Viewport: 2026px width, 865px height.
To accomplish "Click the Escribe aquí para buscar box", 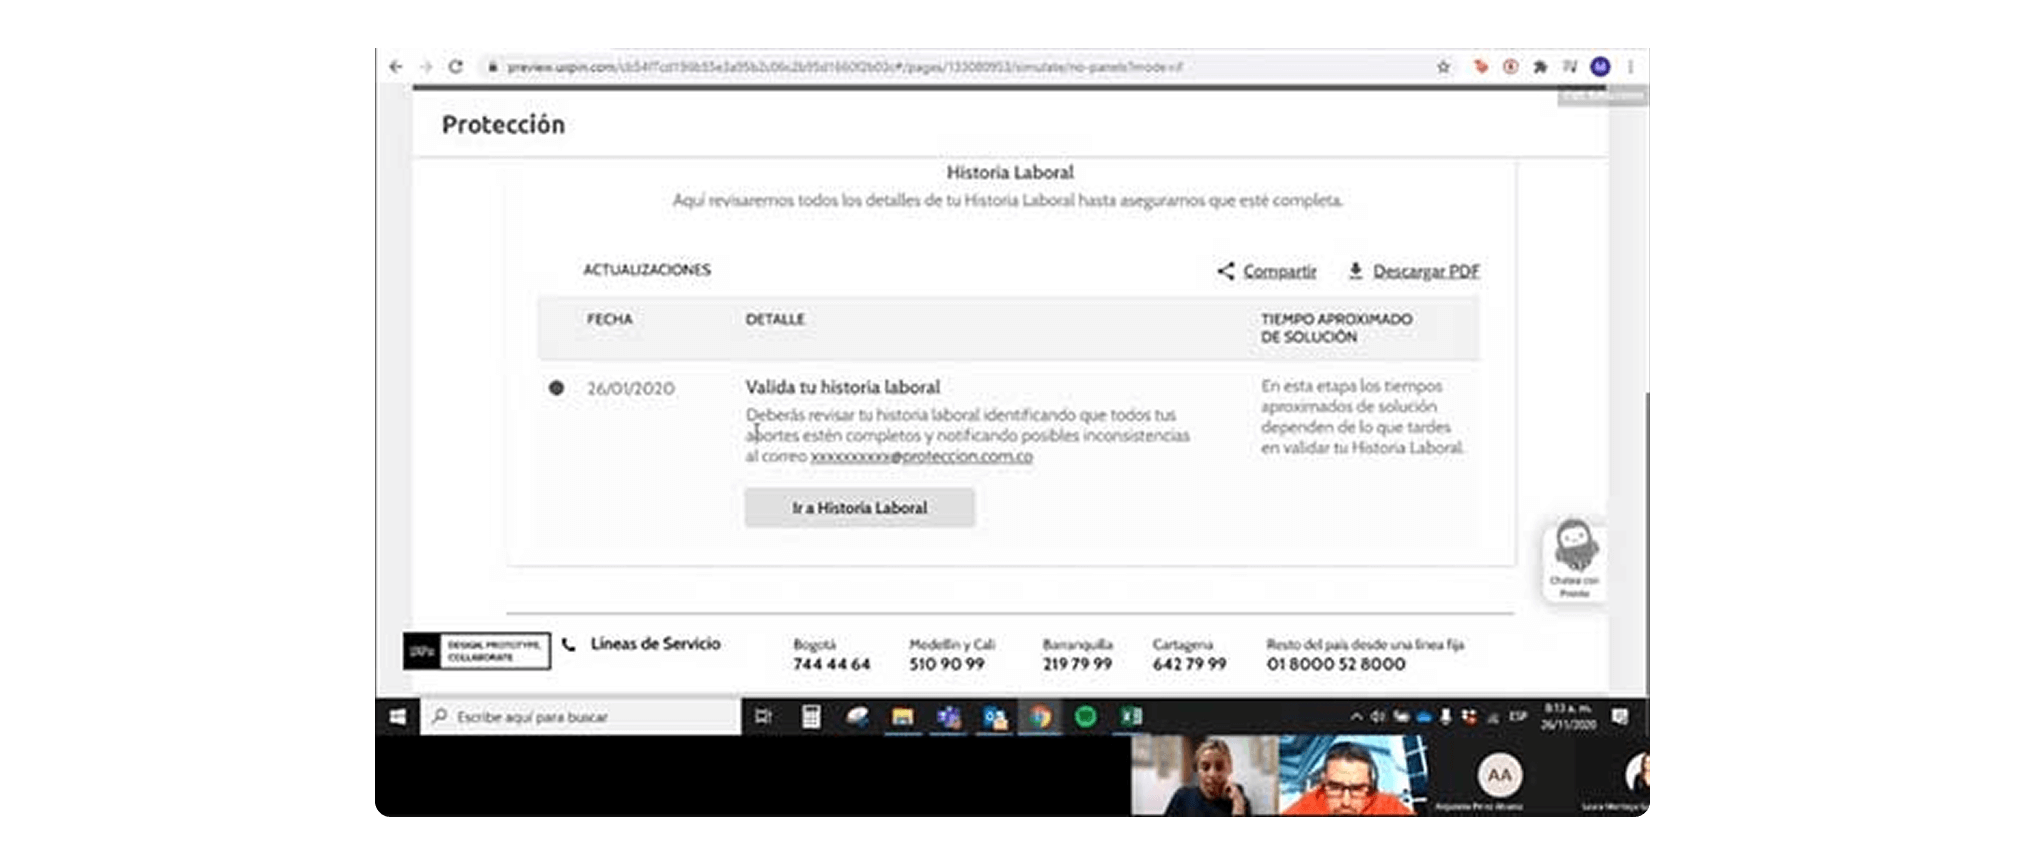I will click(x=581, y=717).
